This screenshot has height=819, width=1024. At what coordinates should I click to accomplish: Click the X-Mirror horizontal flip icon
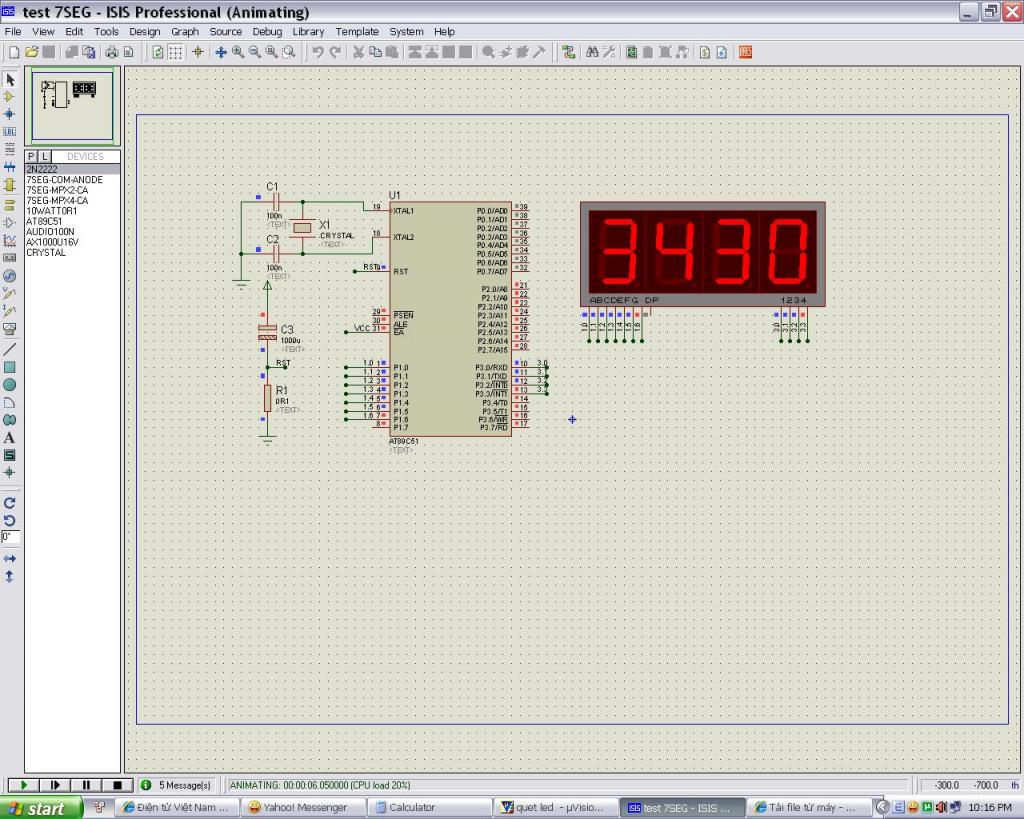(10, 558)
